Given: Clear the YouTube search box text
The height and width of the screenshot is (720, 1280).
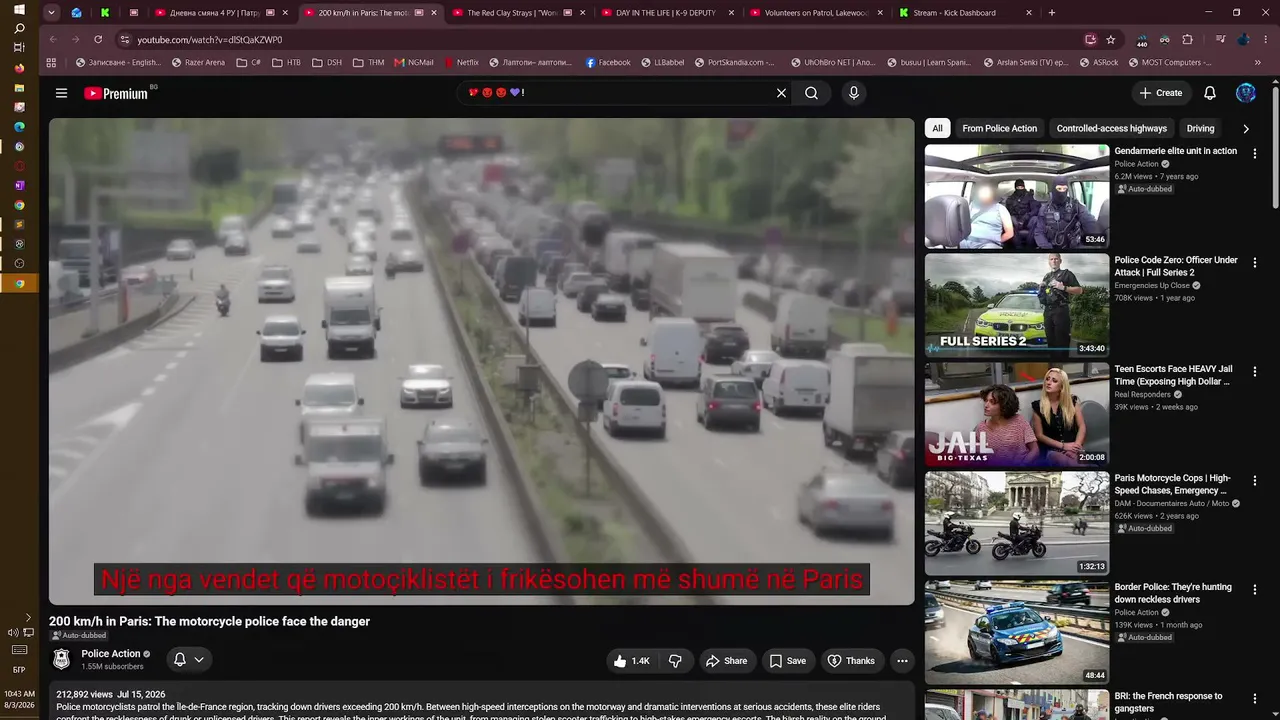Looking at the screenshot, I should 781,93.
